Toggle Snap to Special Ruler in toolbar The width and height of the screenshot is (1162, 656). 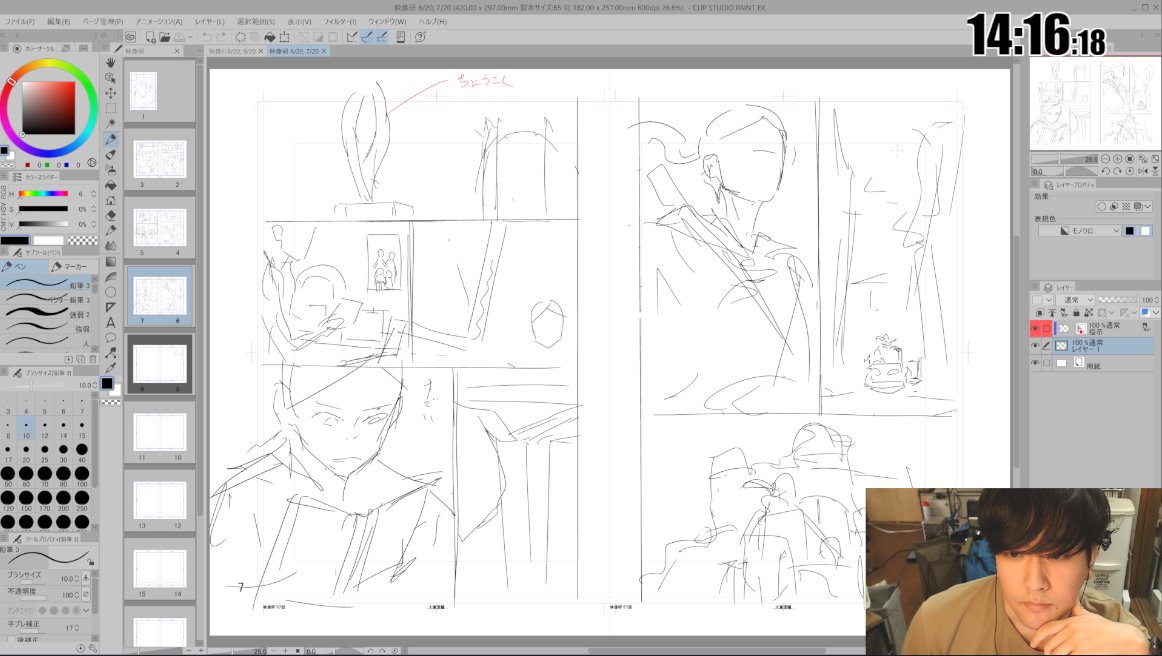point(367,36)
